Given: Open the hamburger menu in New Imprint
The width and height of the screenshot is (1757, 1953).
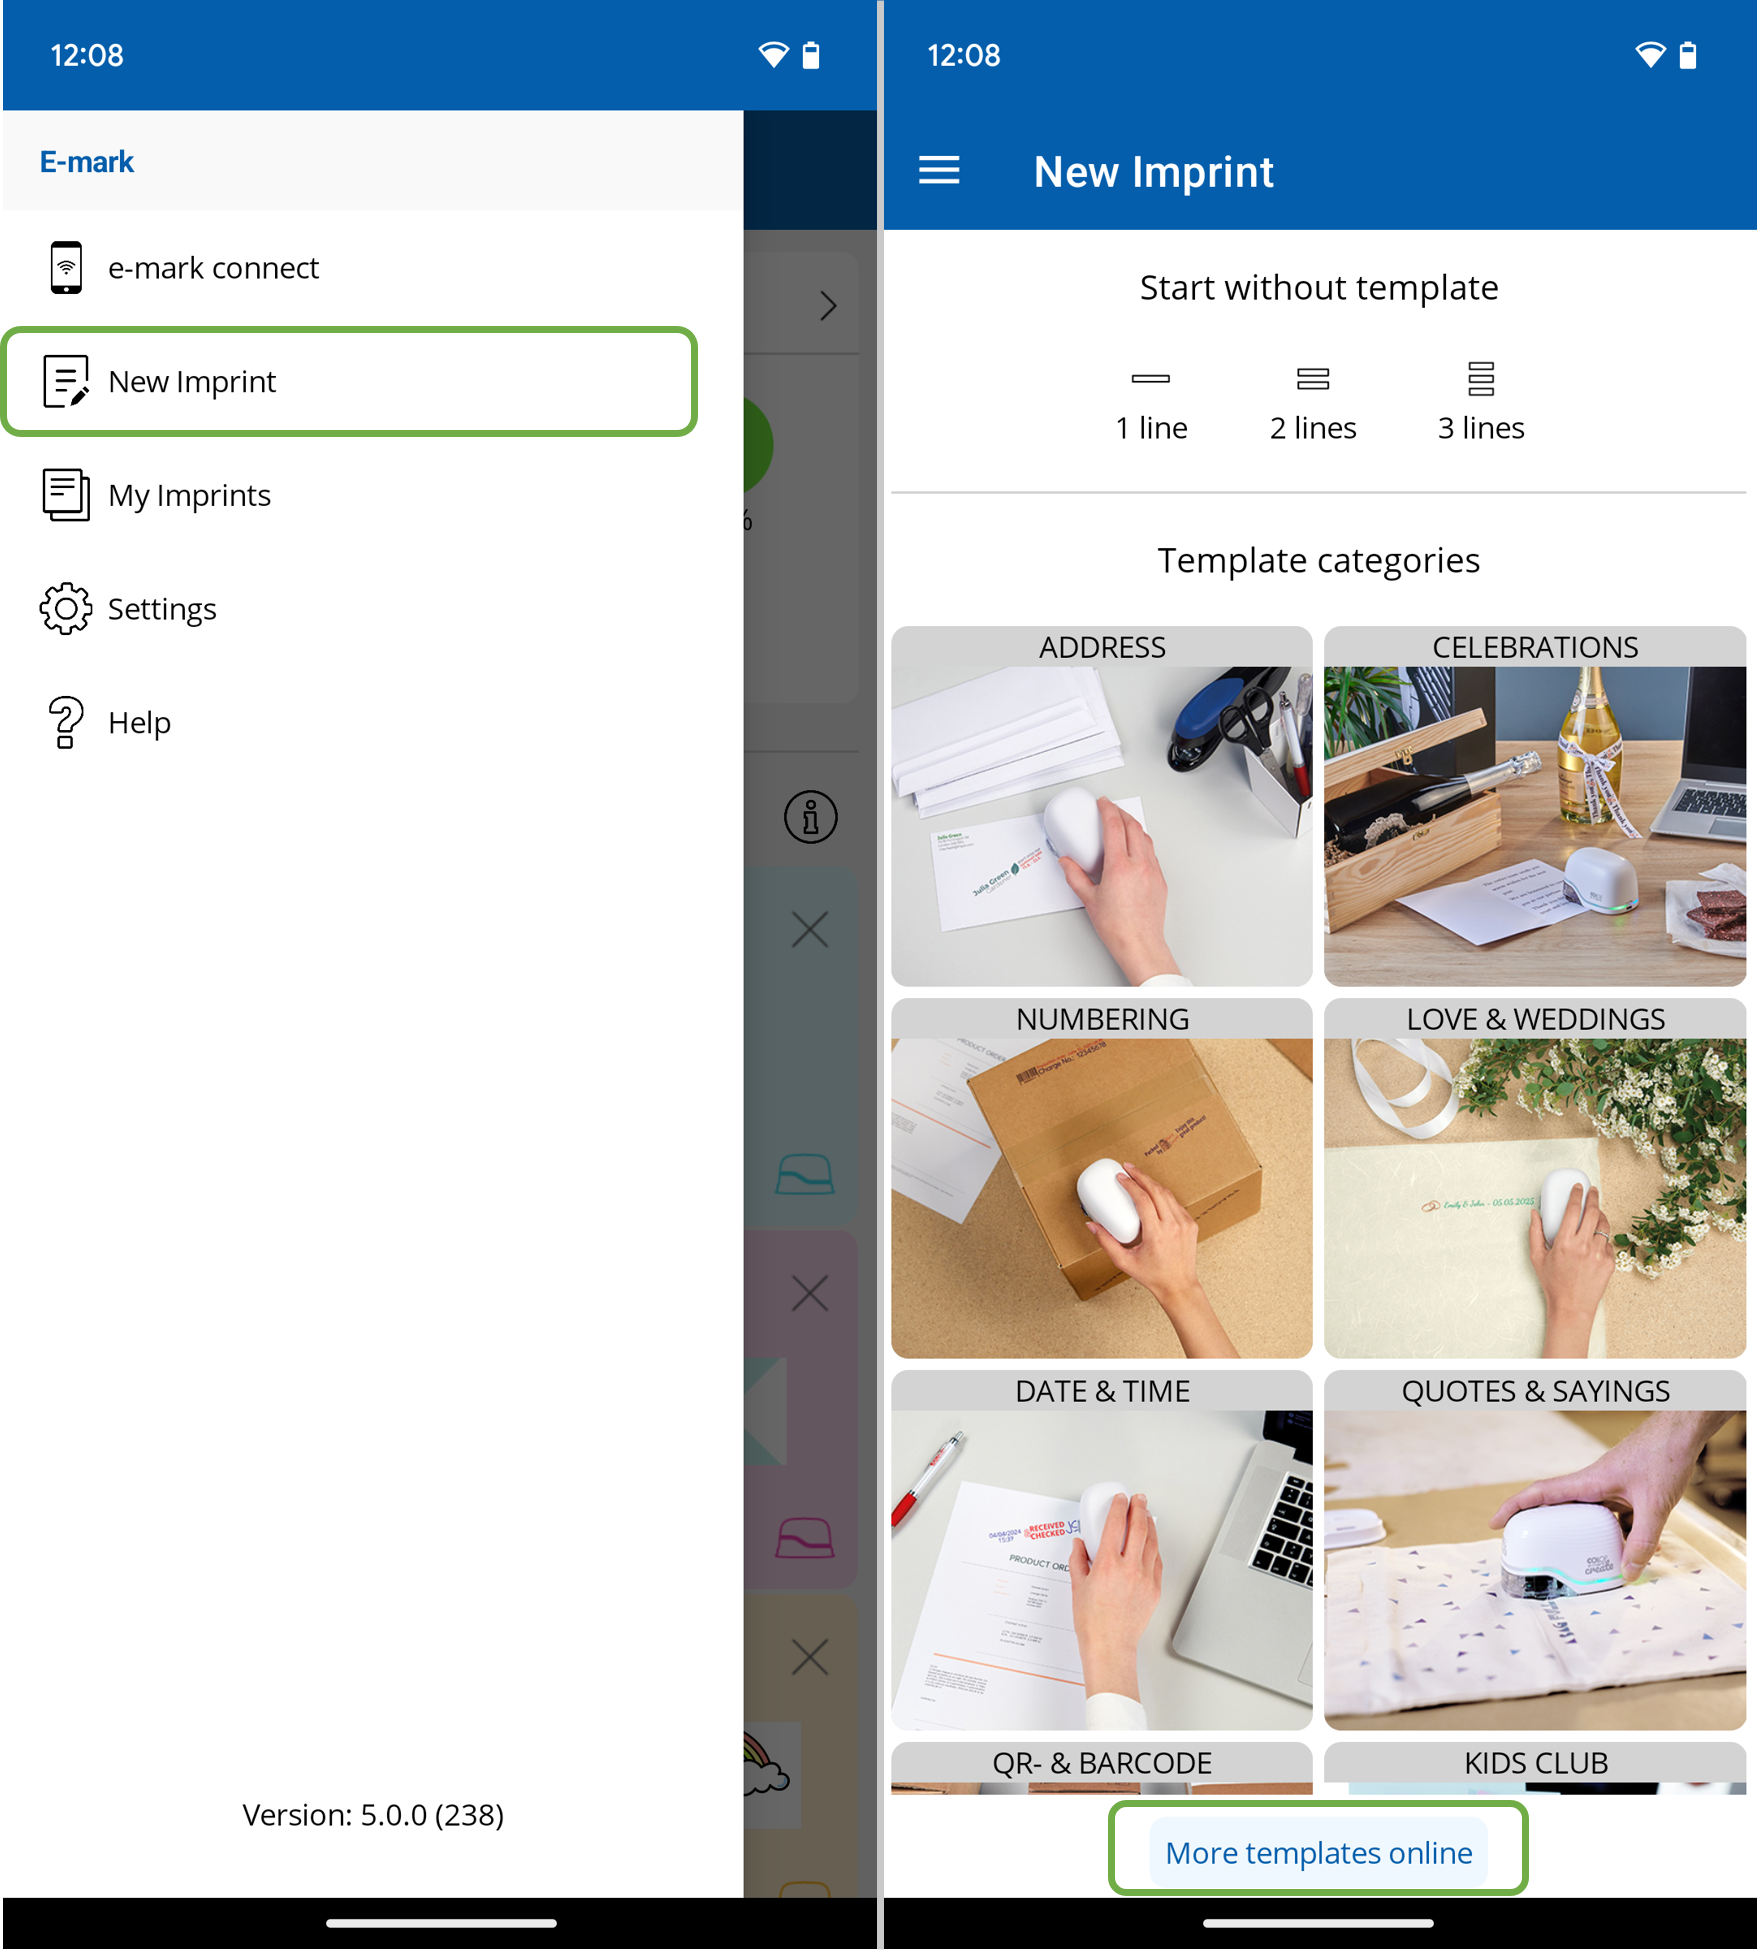Looking at the screenshot, I should (x=938, y=171).
